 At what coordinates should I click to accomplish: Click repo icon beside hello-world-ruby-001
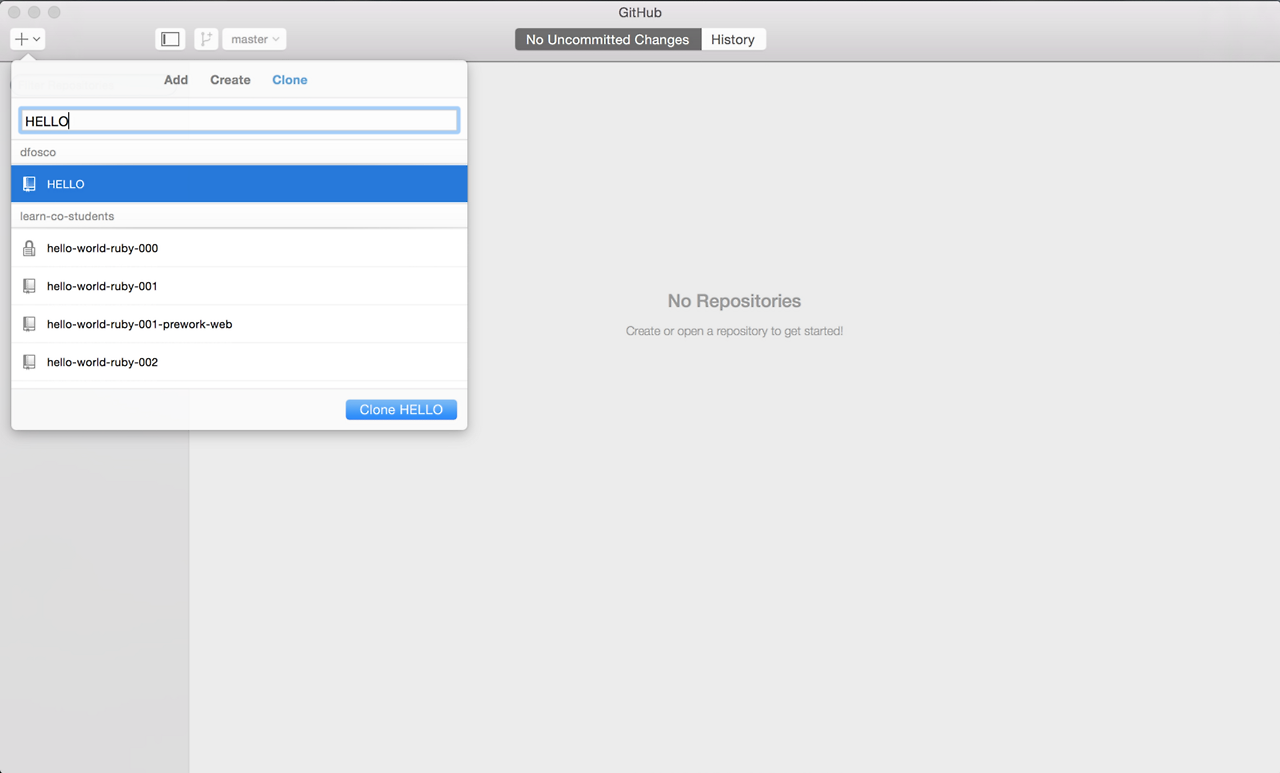click(x=29, y=286)
